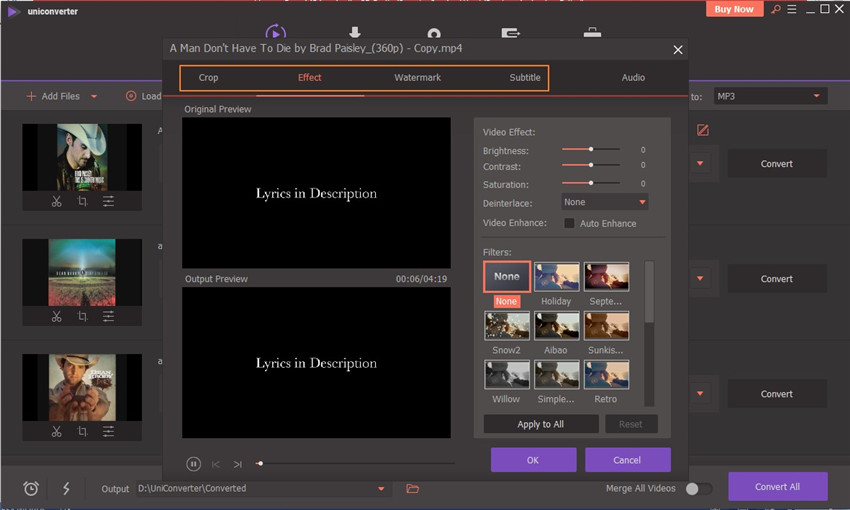
Task: Click the edit pencil icon beside output format
Action: click(703, 130)
